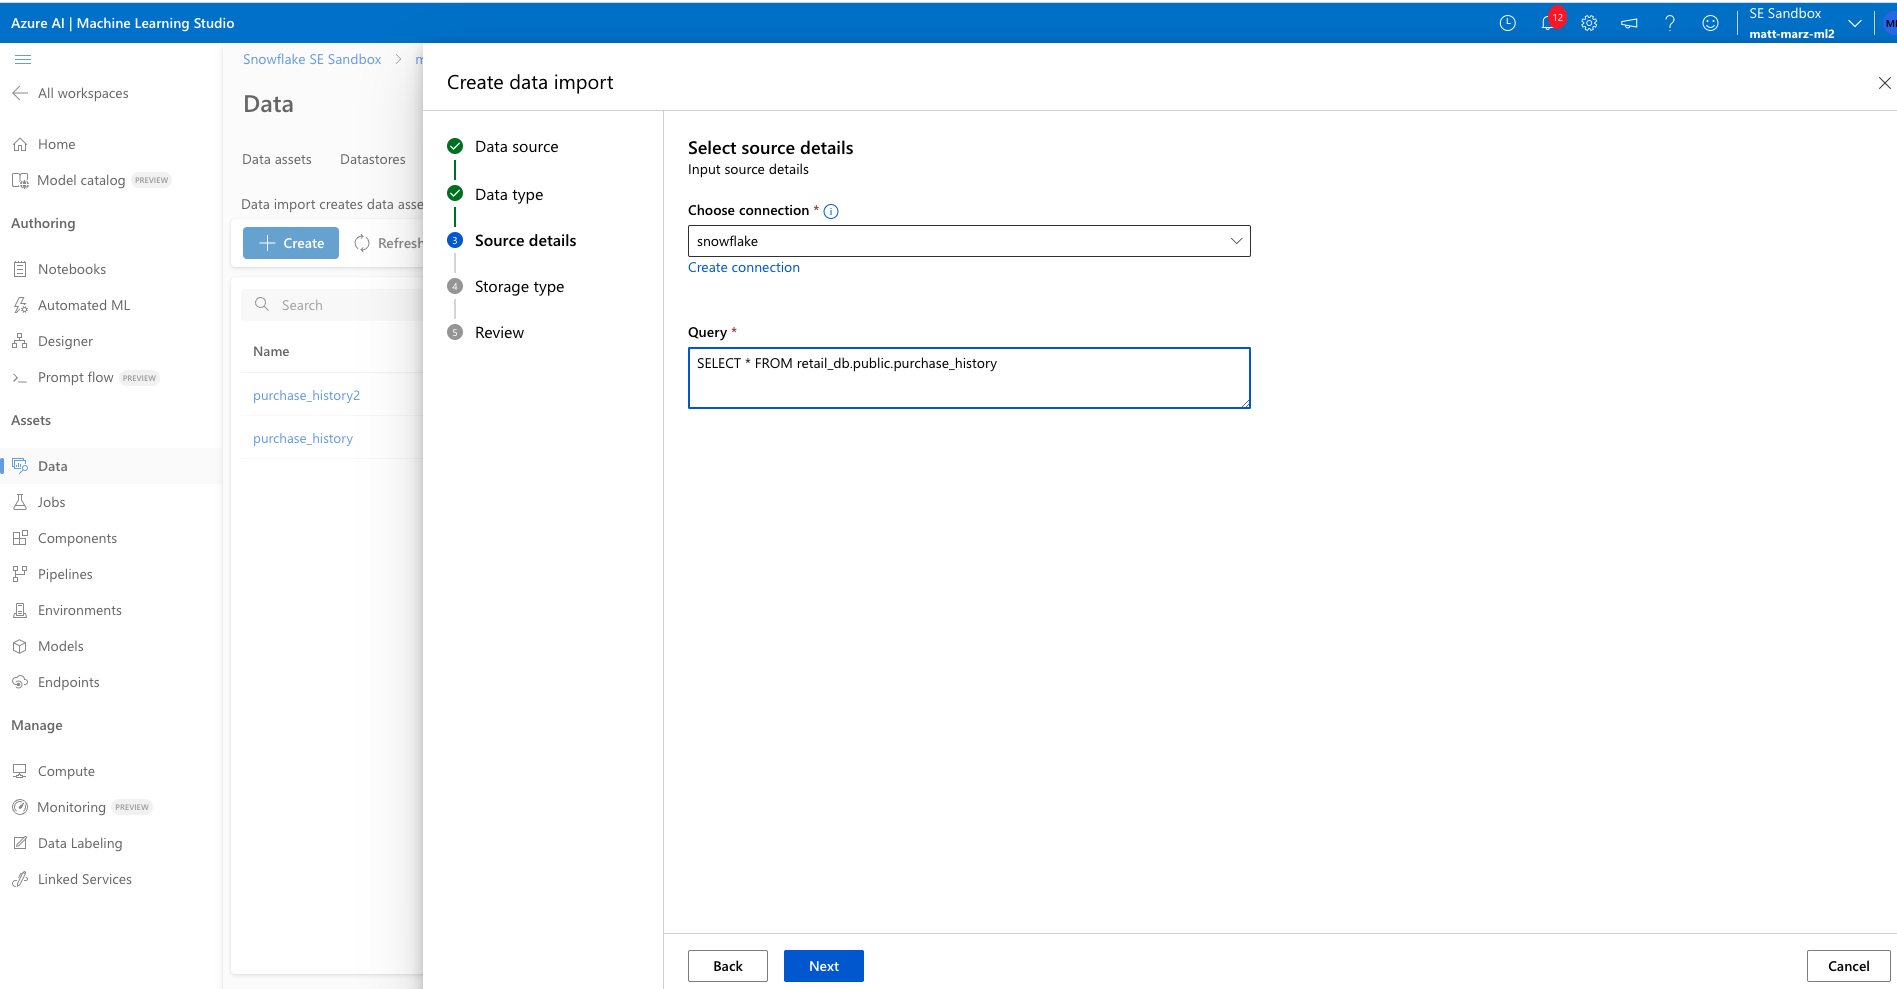Click the recent activity clock icon
The height and width of the screenshot is (989, 1897).
1508,23
